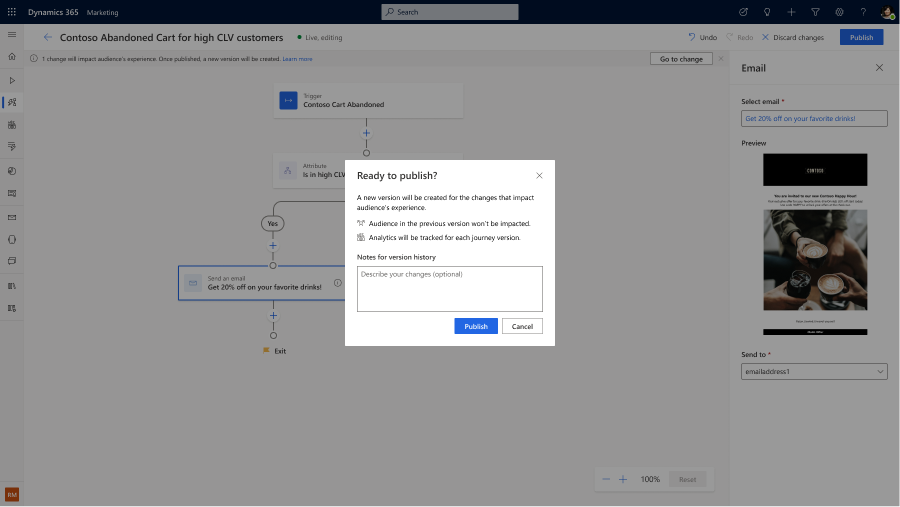Dismiss the change notification bar

tap(721, 59)
